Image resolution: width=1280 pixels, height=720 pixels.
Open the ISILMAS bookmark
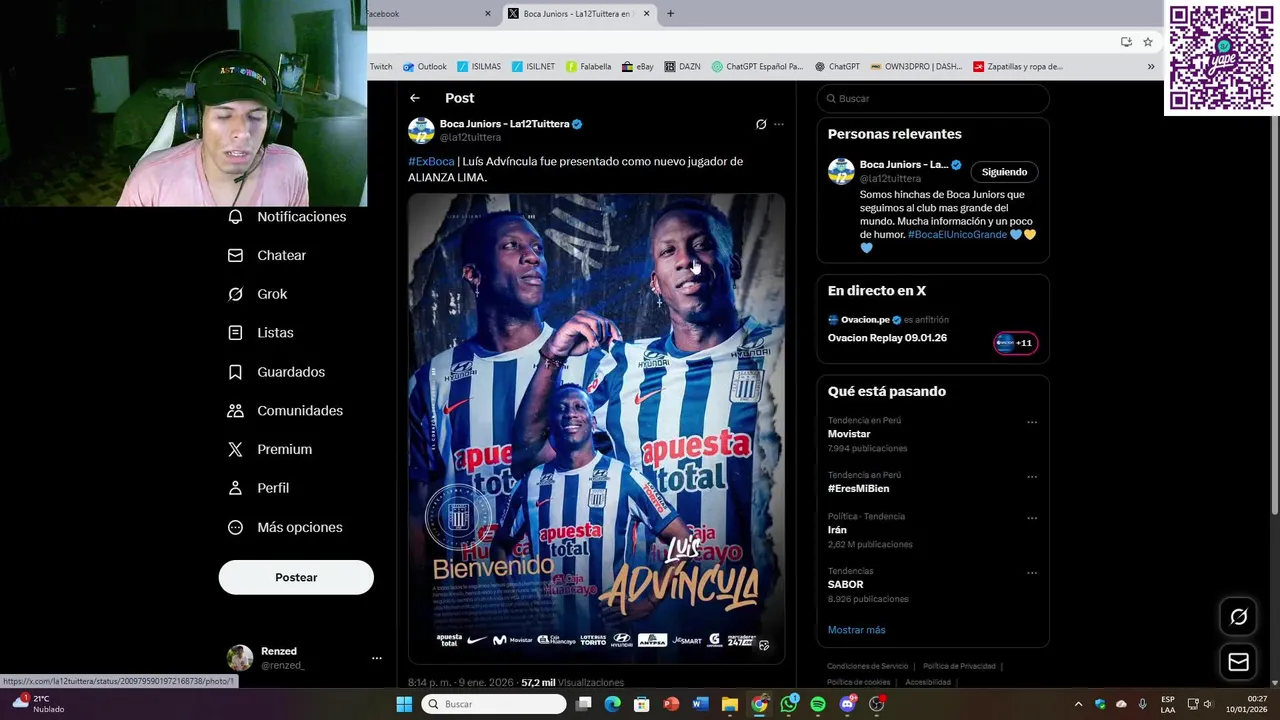pos(479,67)
